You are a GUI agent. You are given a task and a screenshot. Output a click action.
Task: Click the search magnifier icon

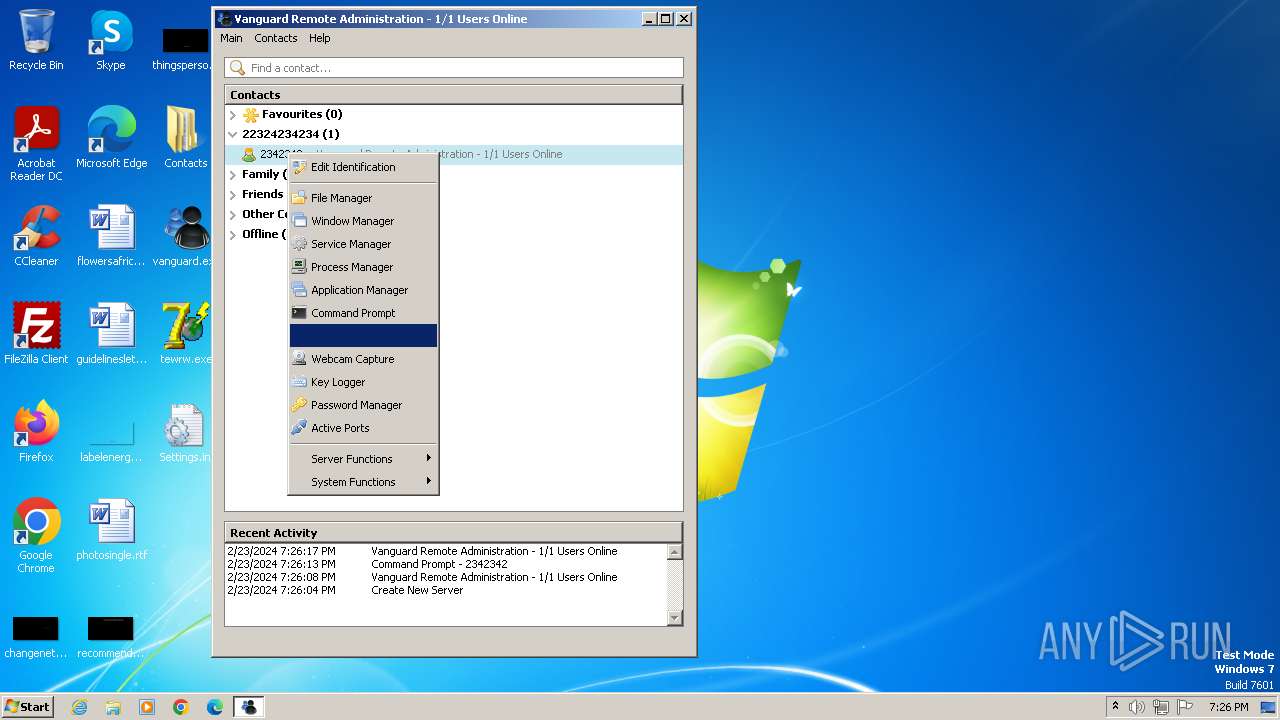237,68
